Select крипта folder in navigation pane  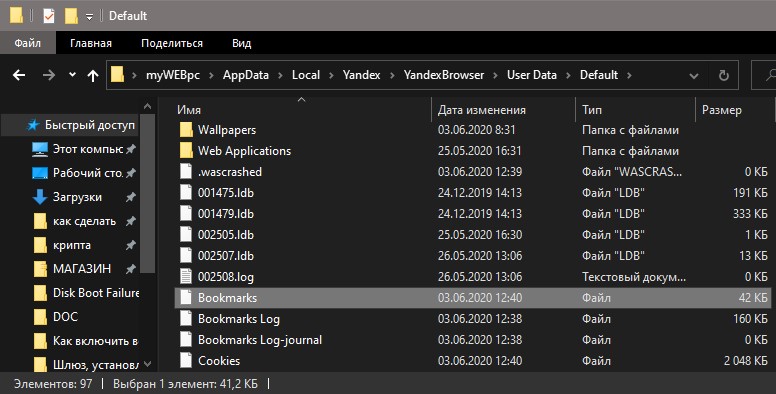pyautogui.click(x=72, y=245)
